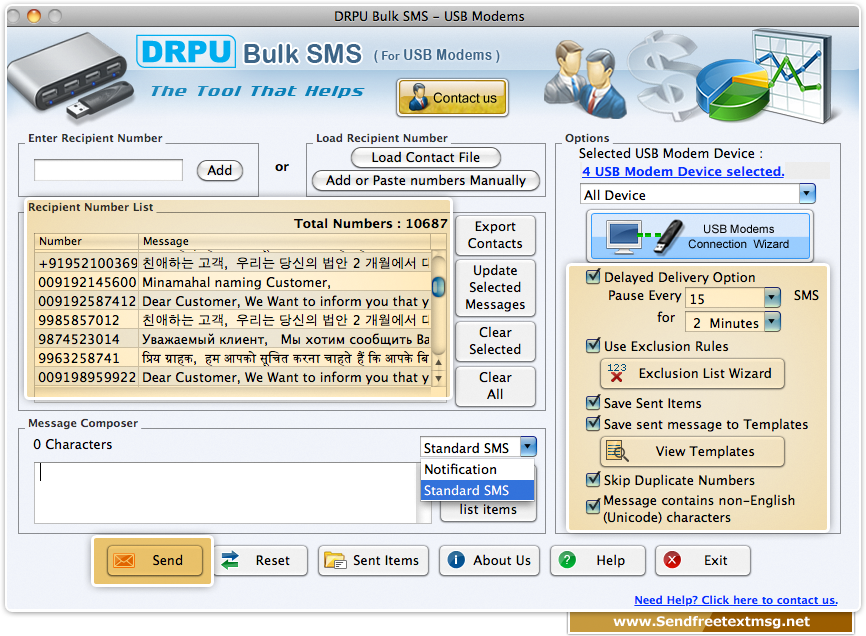
Task: Select the row with number 009198959922
Action: [233, 378]
